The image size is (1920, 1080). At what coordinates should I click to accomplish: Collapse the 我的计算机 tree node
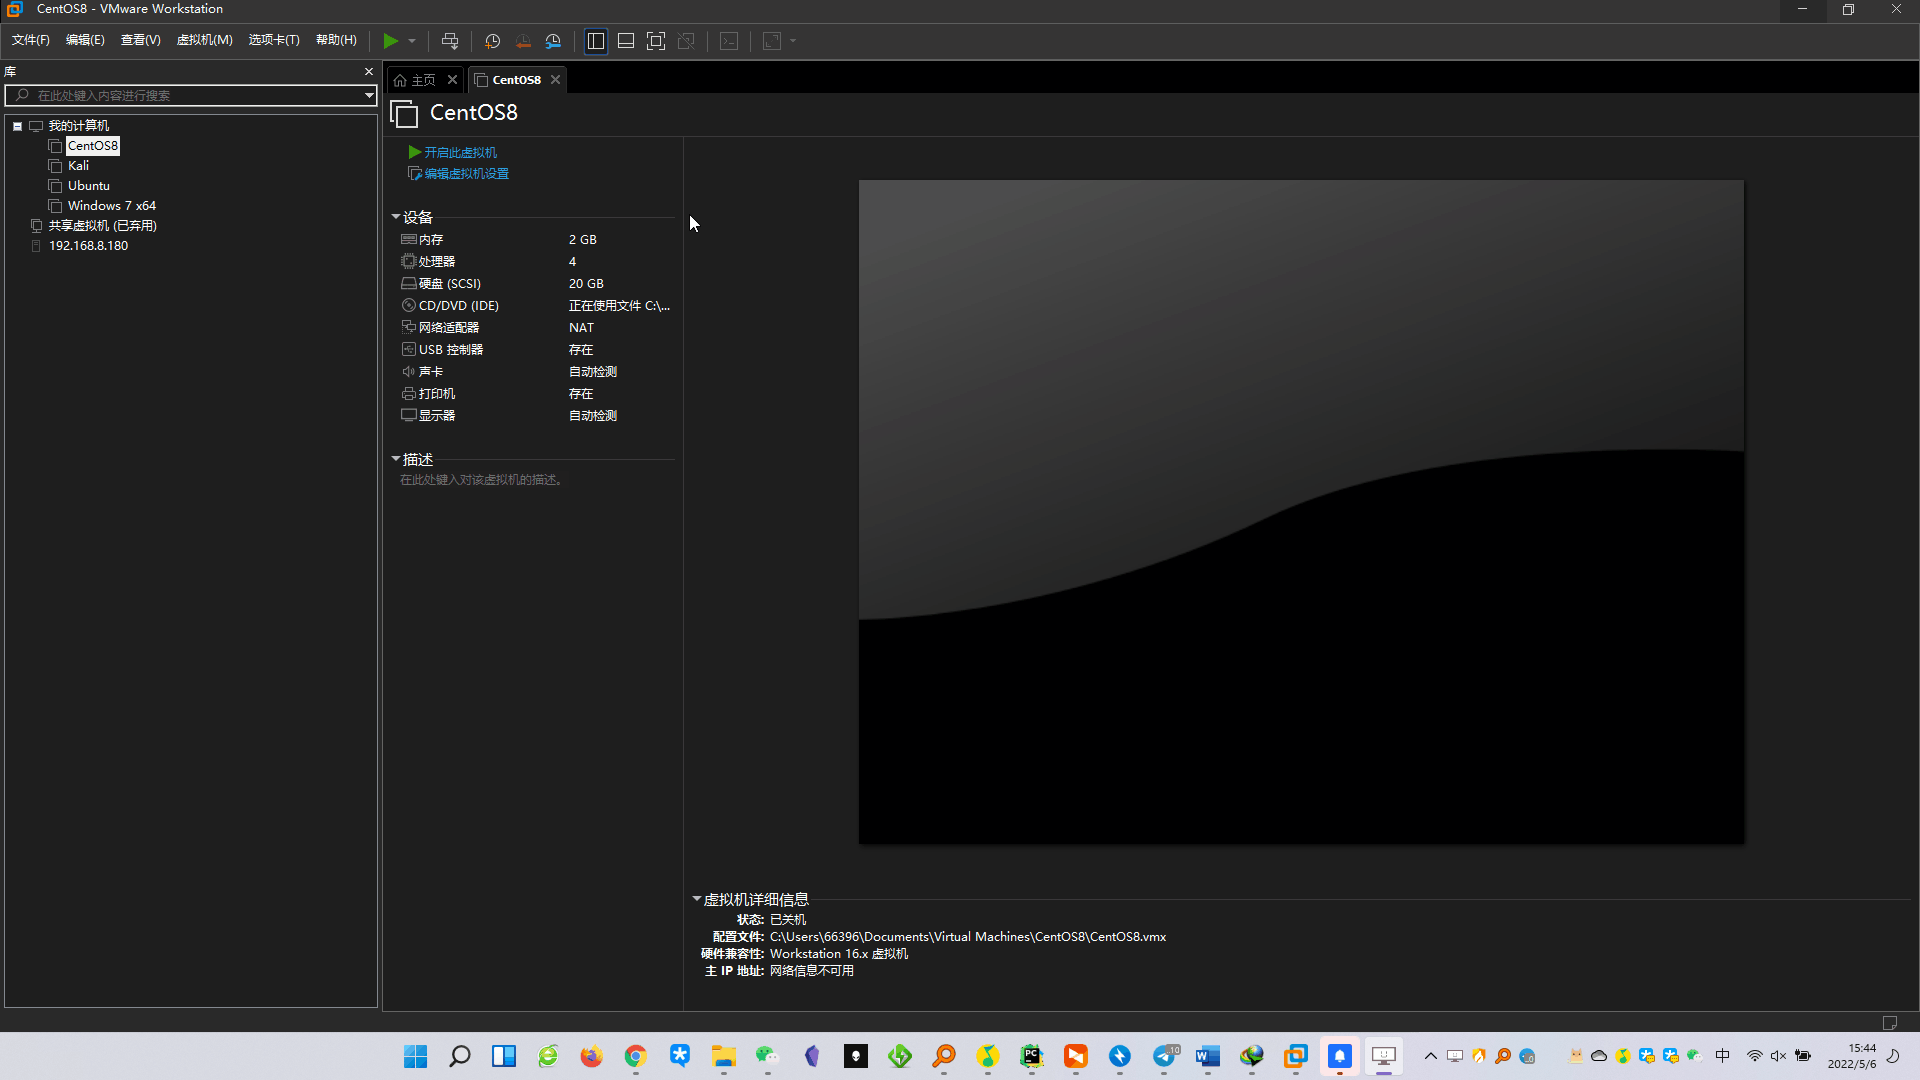tap(17, 126)
